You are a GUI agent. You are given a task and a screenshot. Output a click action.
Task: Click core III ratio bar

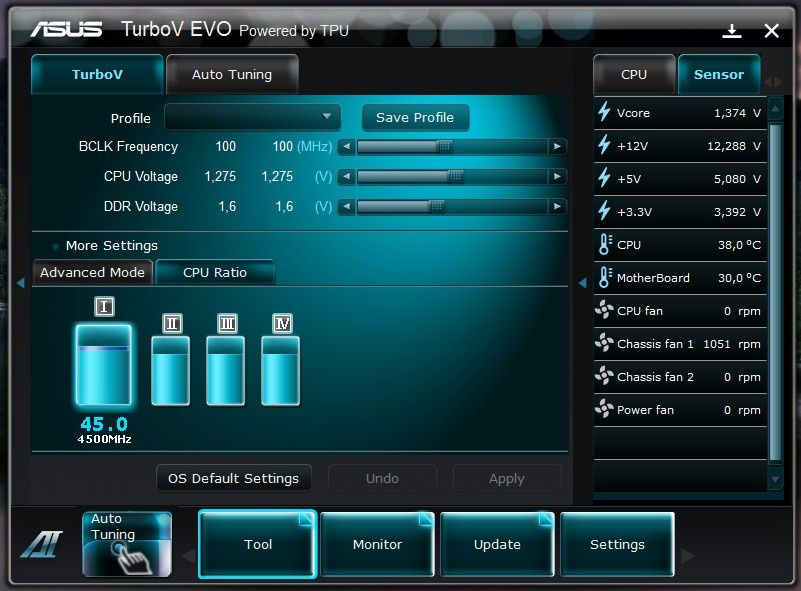tap(226, 371)
